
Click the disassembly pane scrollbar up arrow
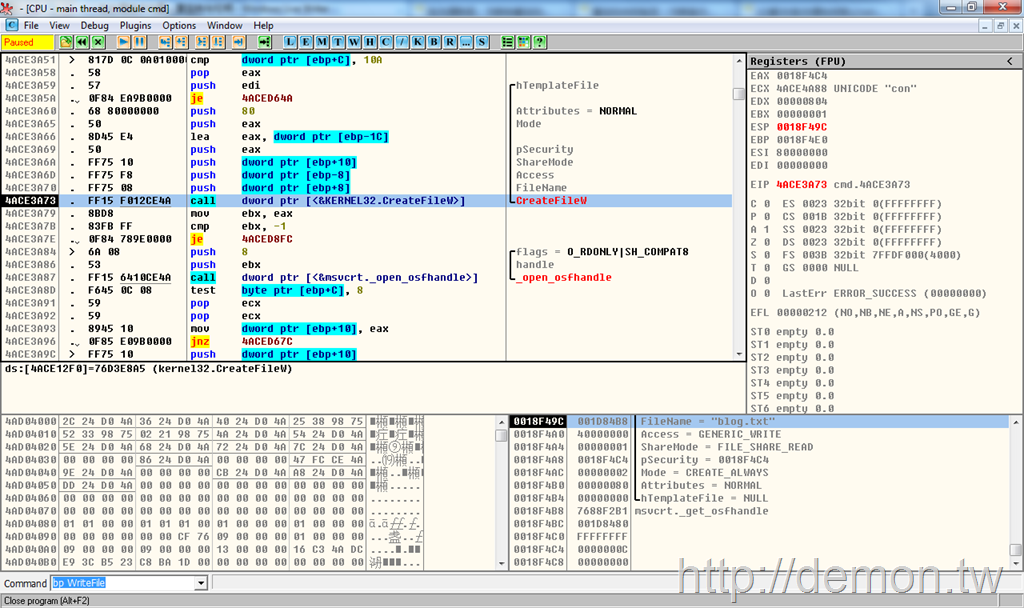(739, 60)
